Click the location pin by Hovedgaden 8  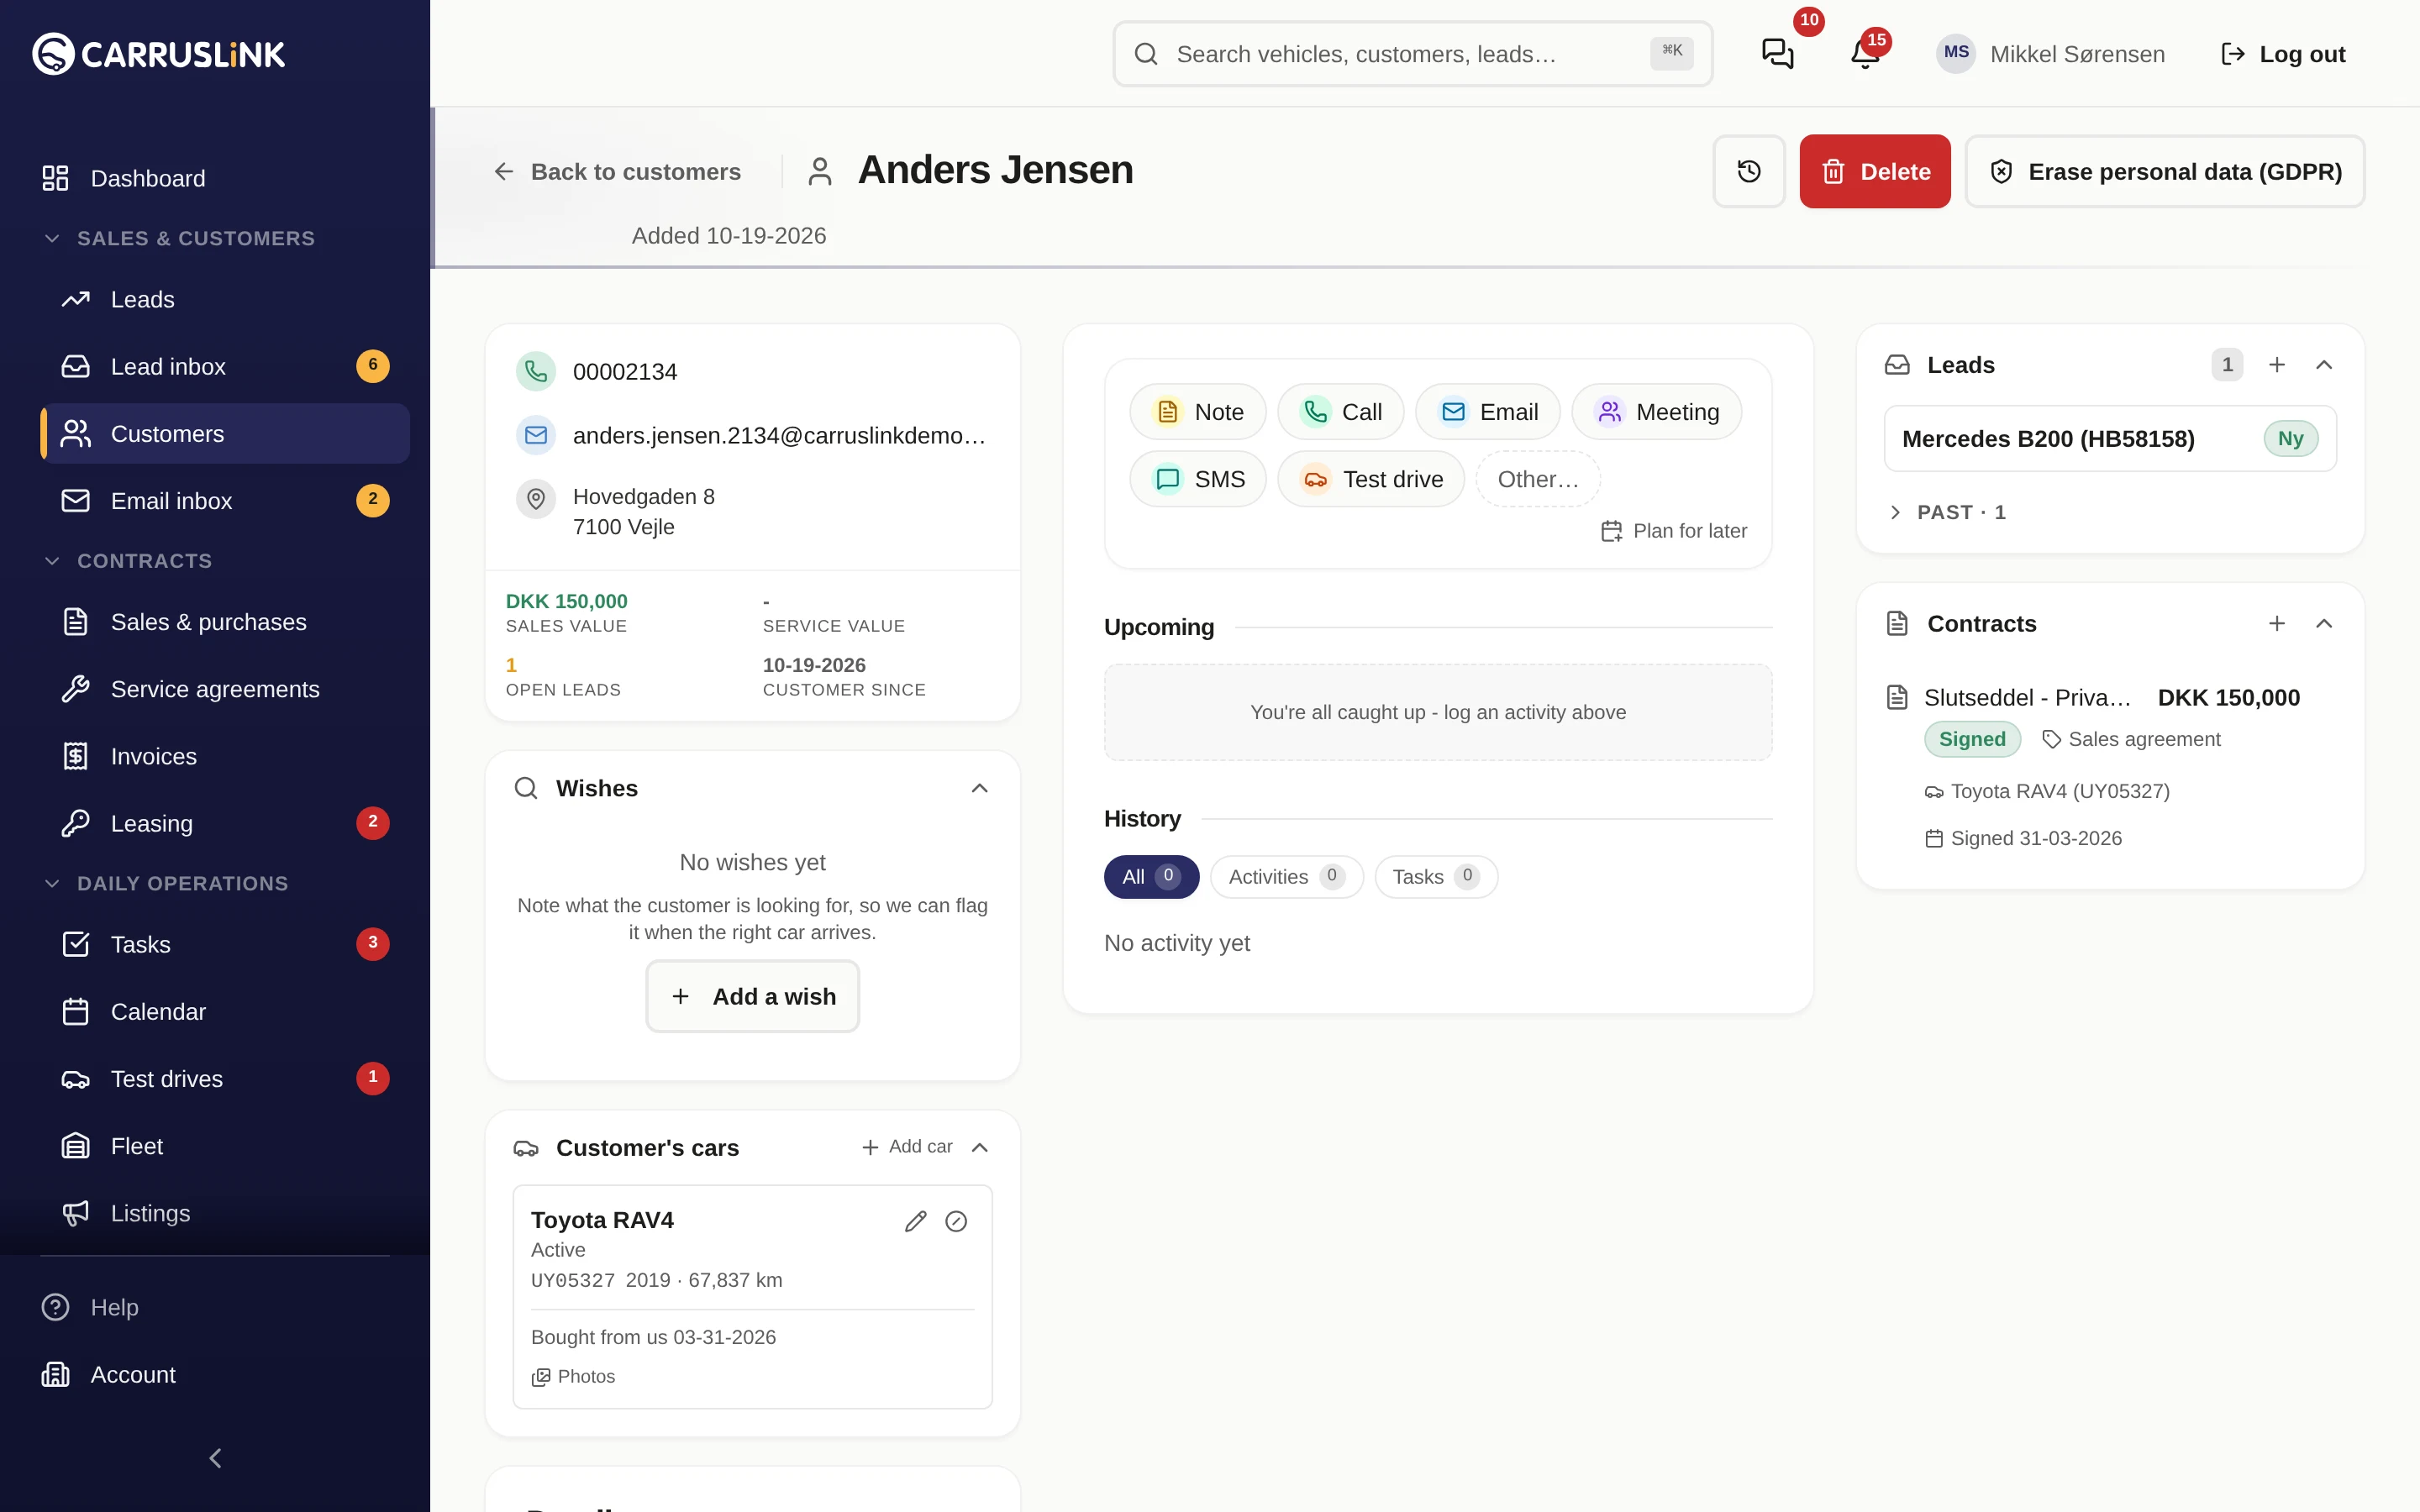point(536,498)
